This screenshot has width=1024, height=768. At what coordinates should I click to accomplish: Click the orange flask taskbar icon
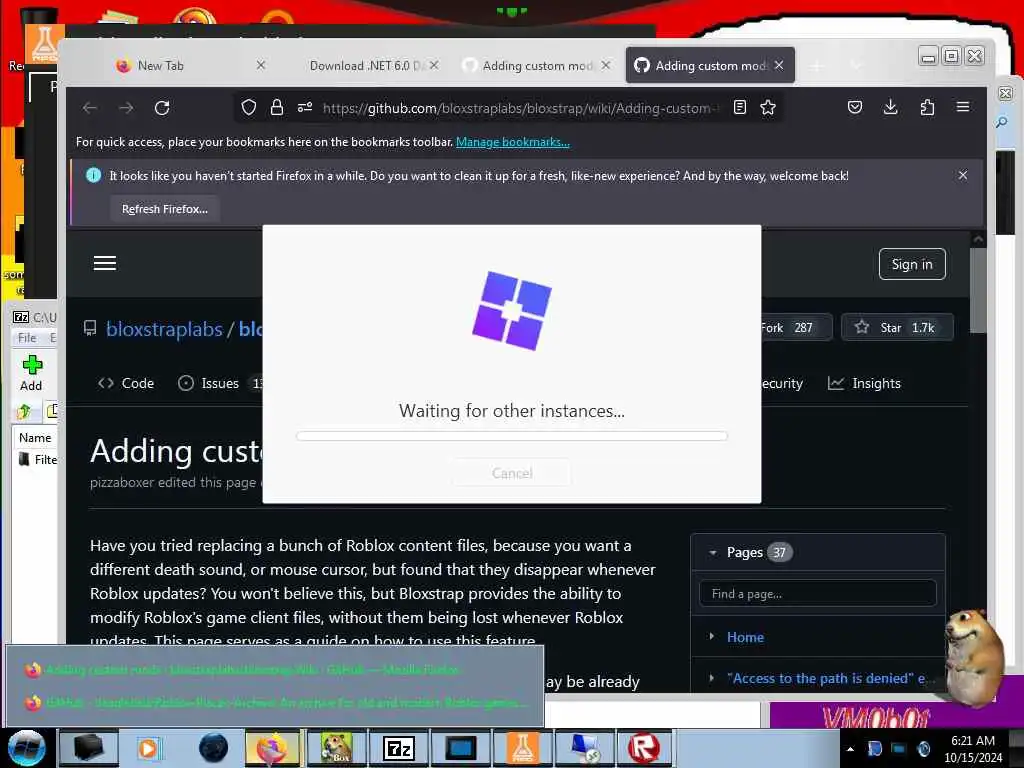(522, 748)
